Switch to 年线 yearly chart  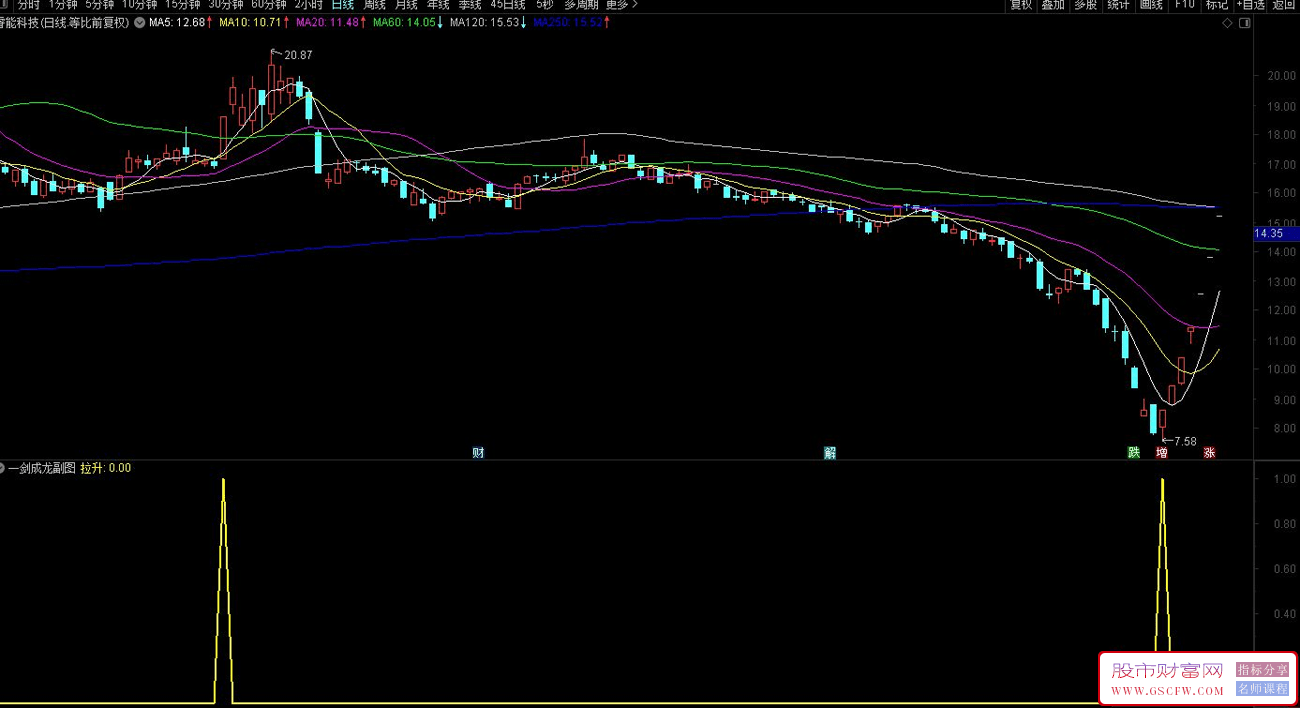(439, 4)
